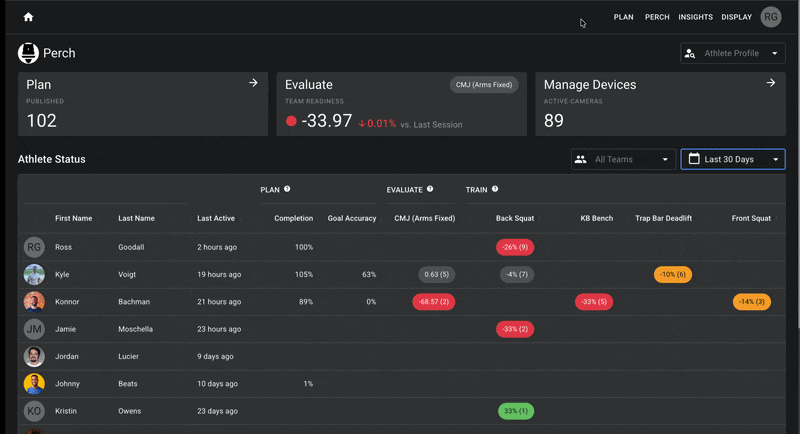Sort by Last Active column header
The width and height of the screenshot is (800, 434).
click(216, 218)
